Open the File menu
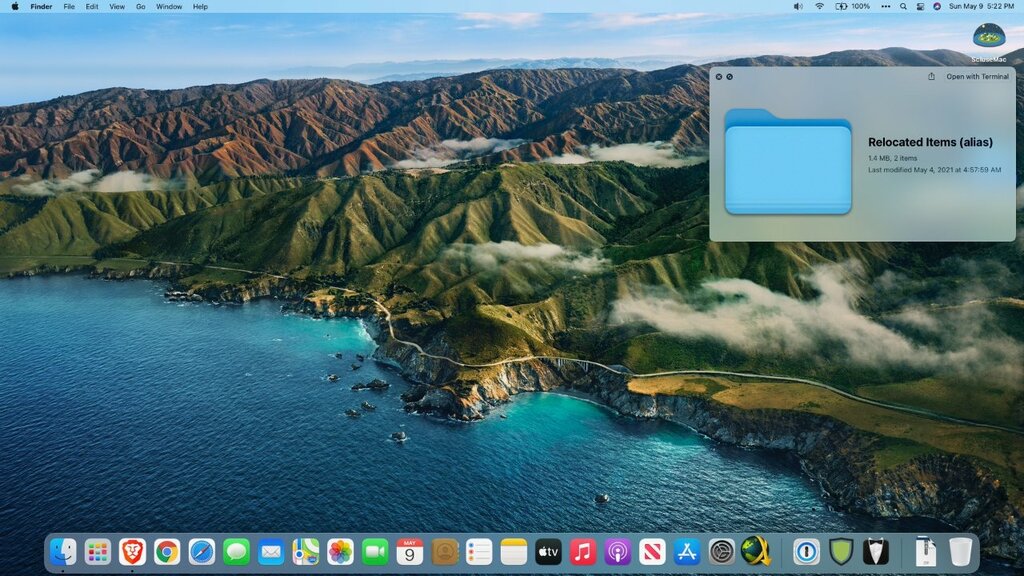The height and width of the screenshot is (576, 1024). click(x=69, y=6)
